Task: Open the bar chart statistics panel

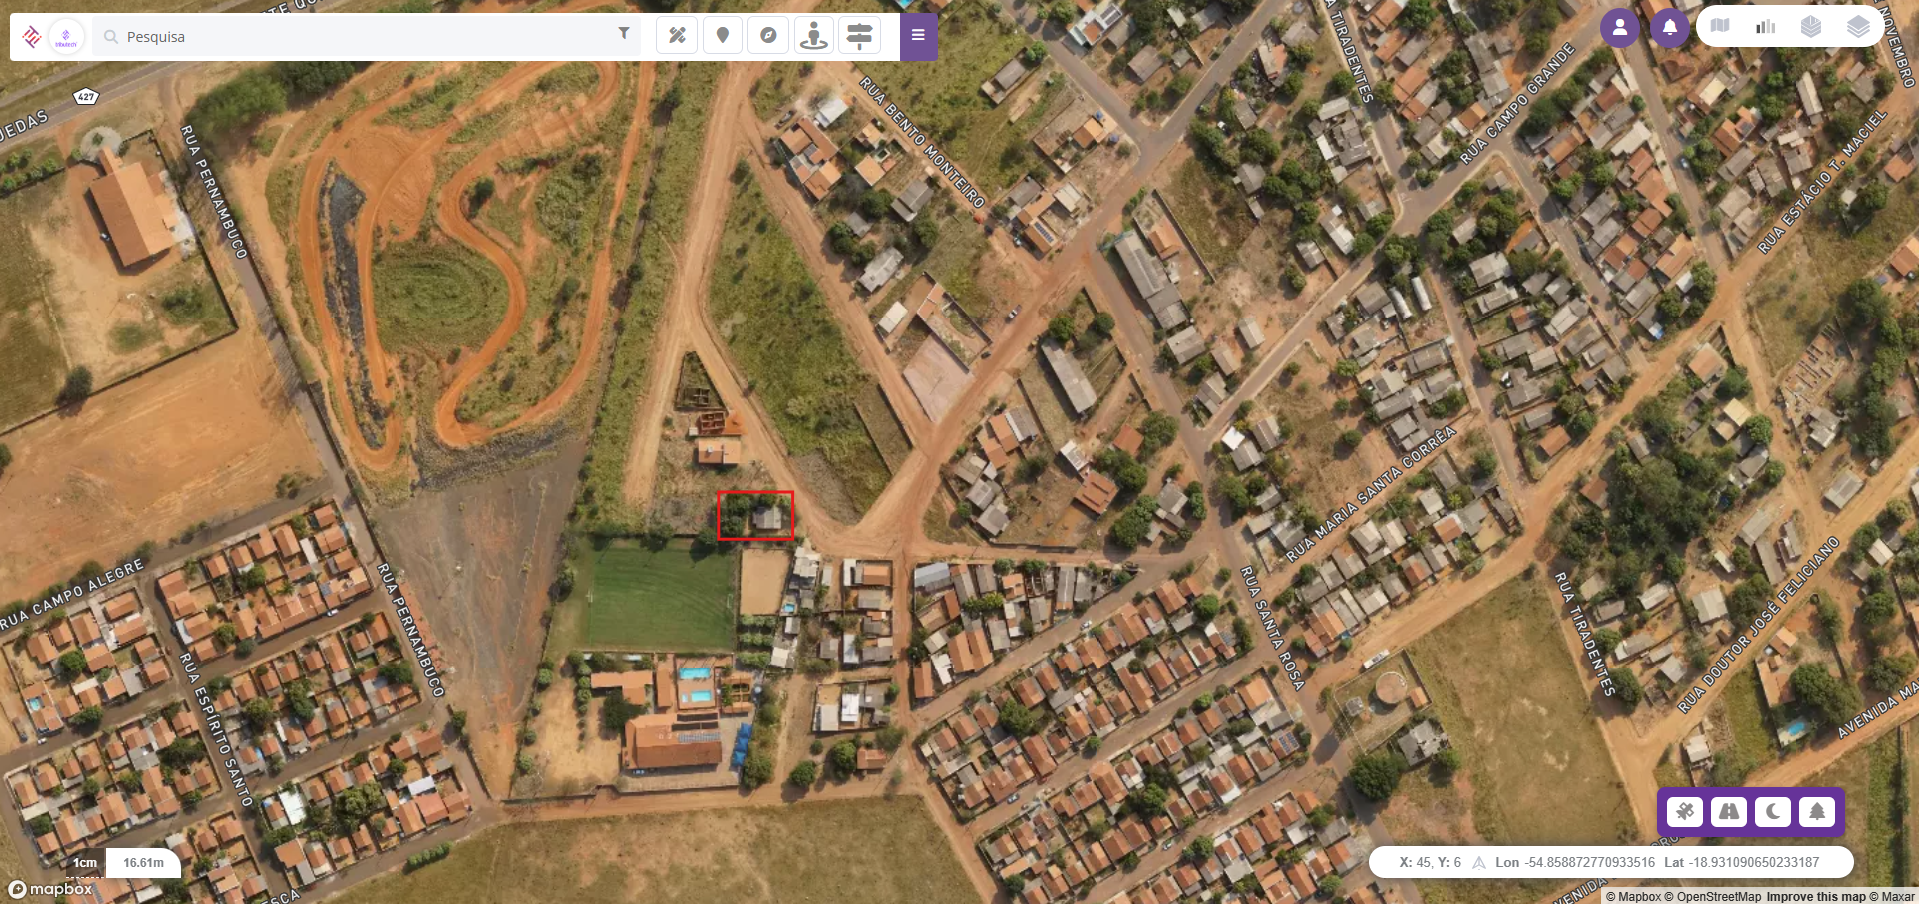Action: coord(1766,26)
